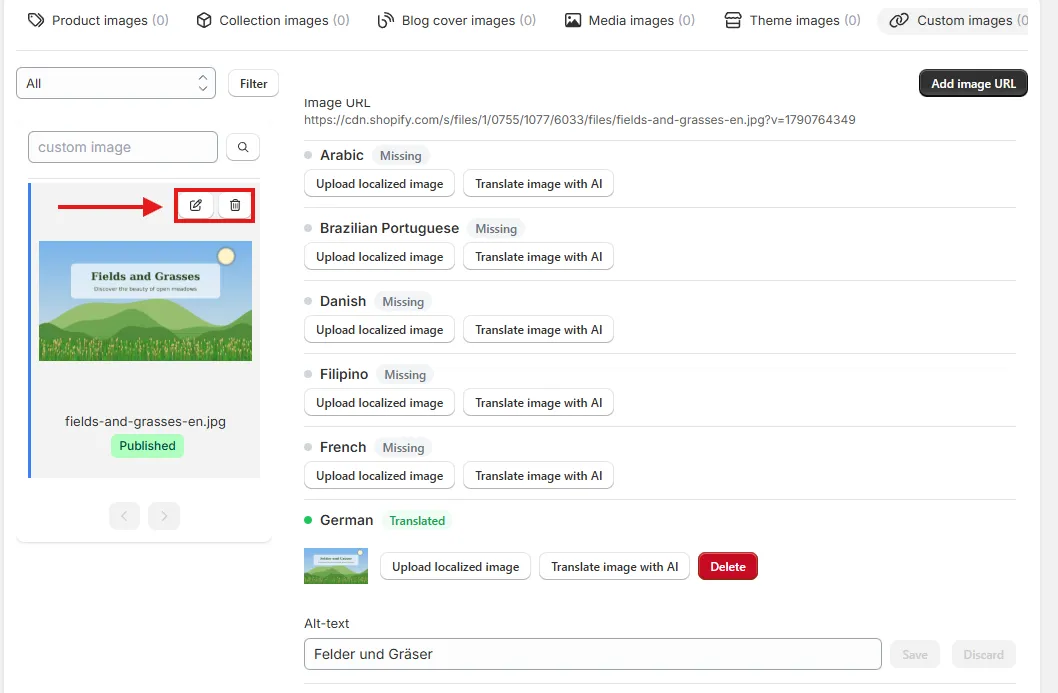Click the Alt-text field with Felder und Gräser
The image size is (1058, 693).
click(x=592, y=654)
